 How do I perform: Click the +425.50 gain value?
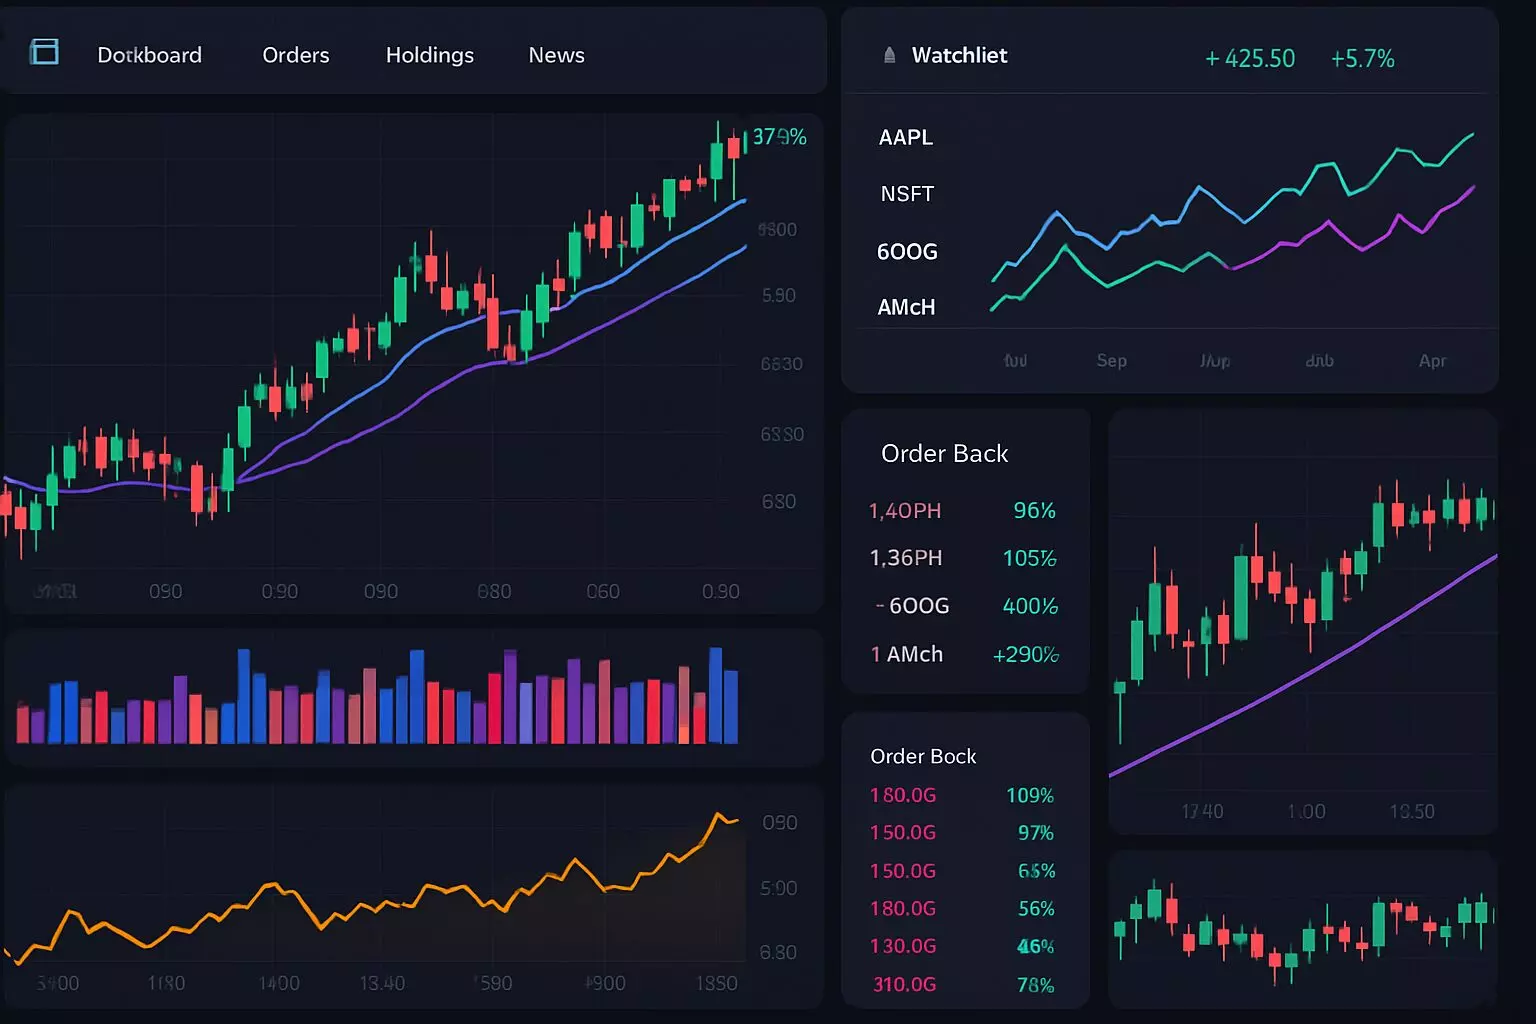pyautogui.click(x=1249, y=58)
